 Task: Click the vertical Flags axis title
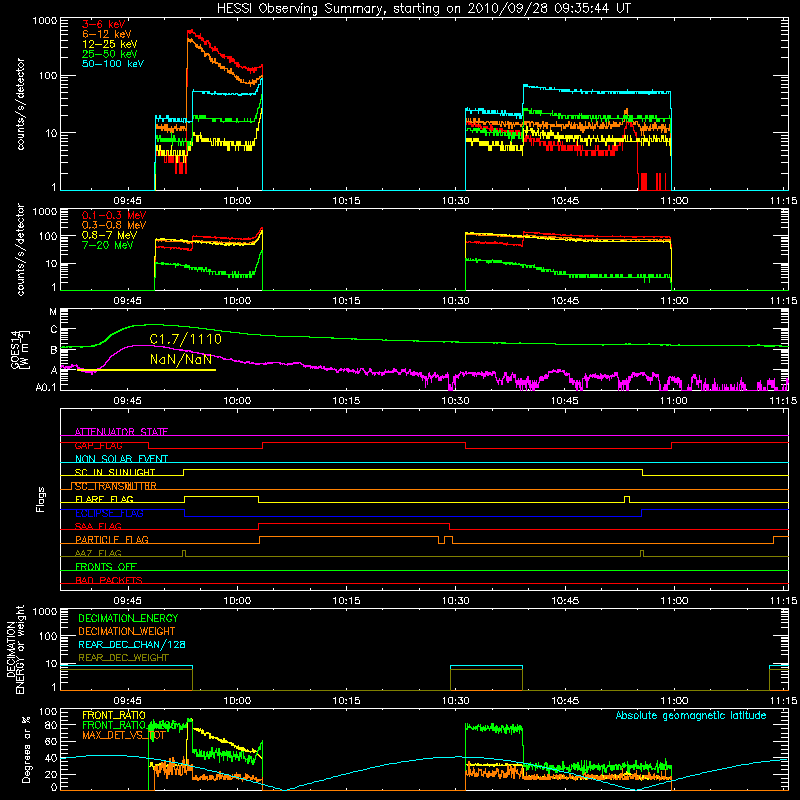coord(41,499)
